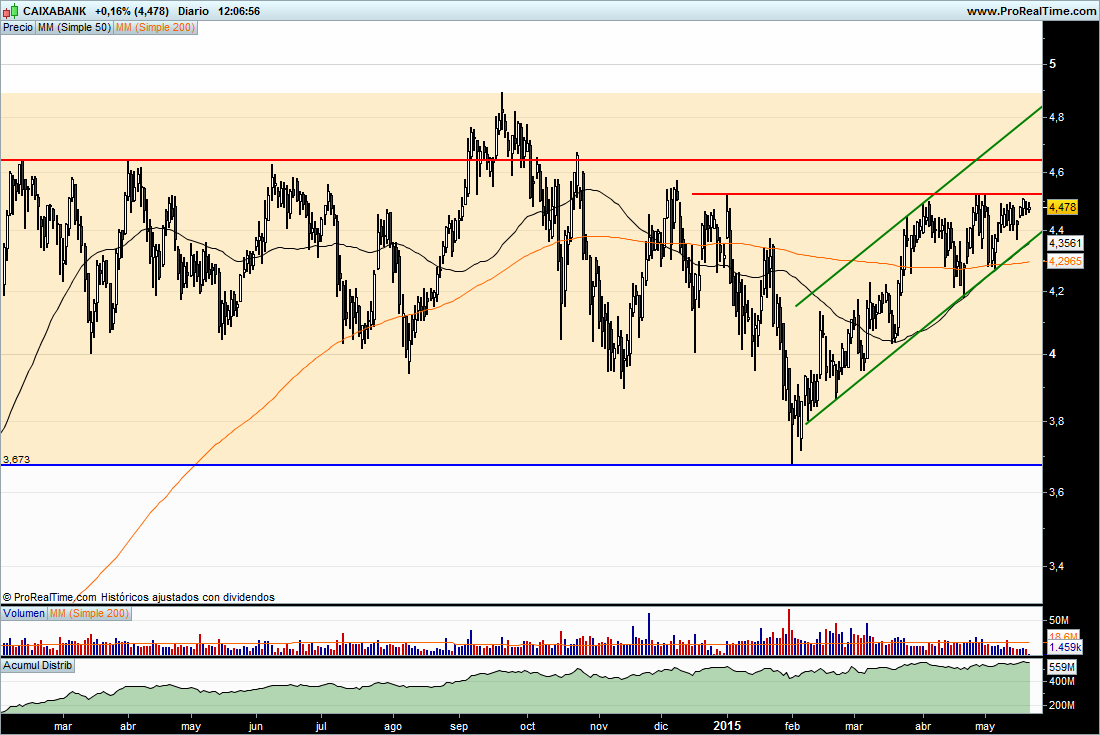Select the Precio legend label
The image size is (1100, 735).
tap(18, 27)
